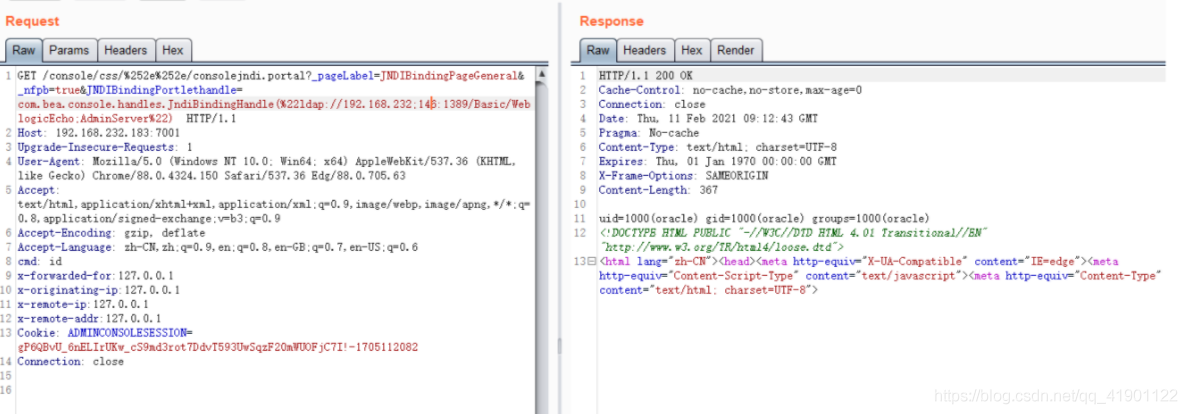The width and height of the screenshot is (1187, 414).
Task: Click the Response panel heading
Action: pos(612,21)
